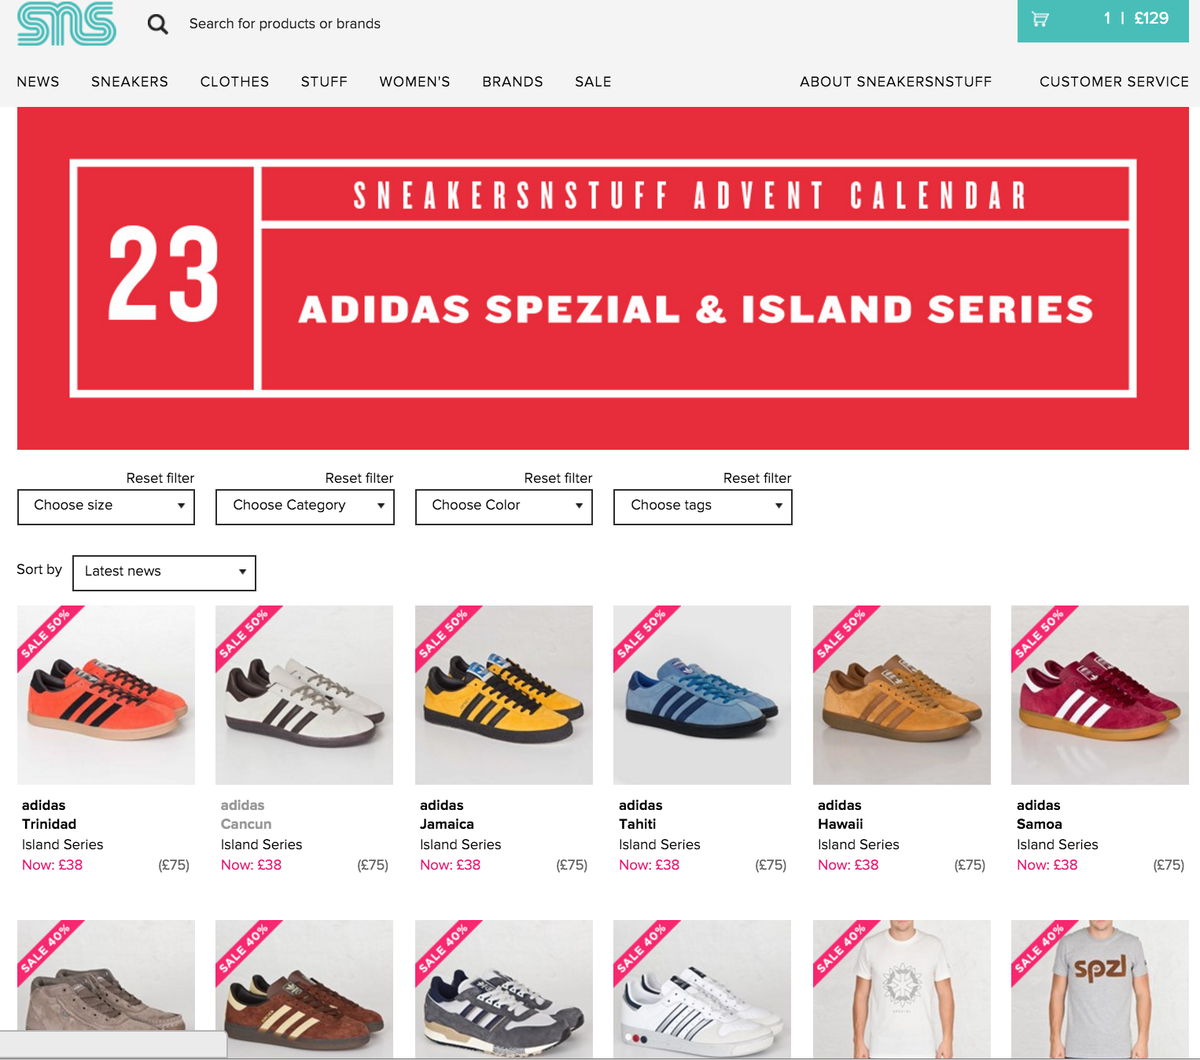
Task: Click the search products or brands field
Action: [x=285, y=23]
